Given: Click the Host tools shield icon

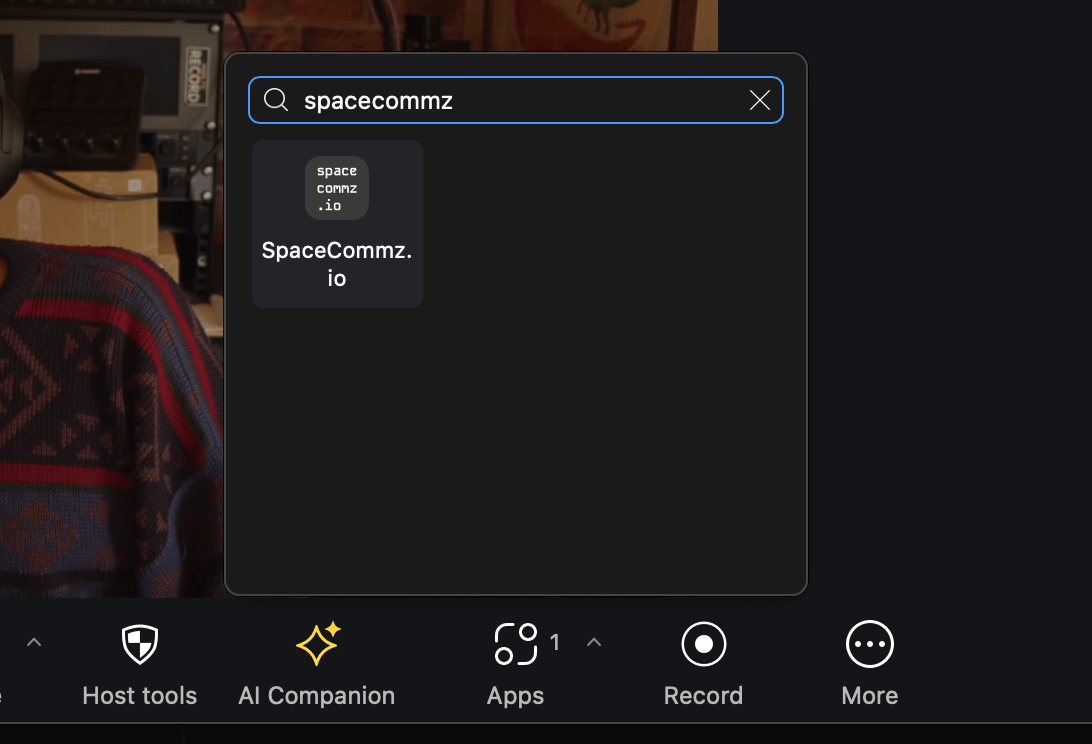Looking at the screenshot, I should pos(139,643).
